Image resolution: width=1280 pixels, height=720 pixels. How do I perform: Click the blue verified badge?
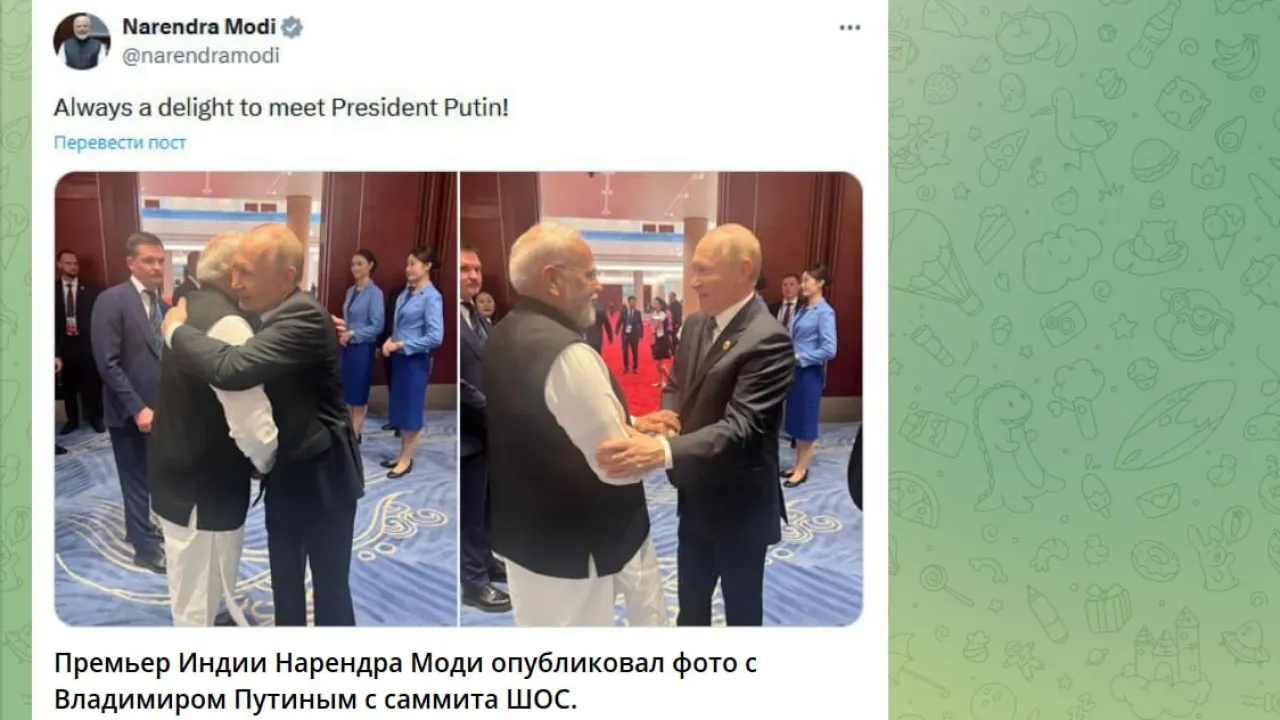[x=292, y=27]
